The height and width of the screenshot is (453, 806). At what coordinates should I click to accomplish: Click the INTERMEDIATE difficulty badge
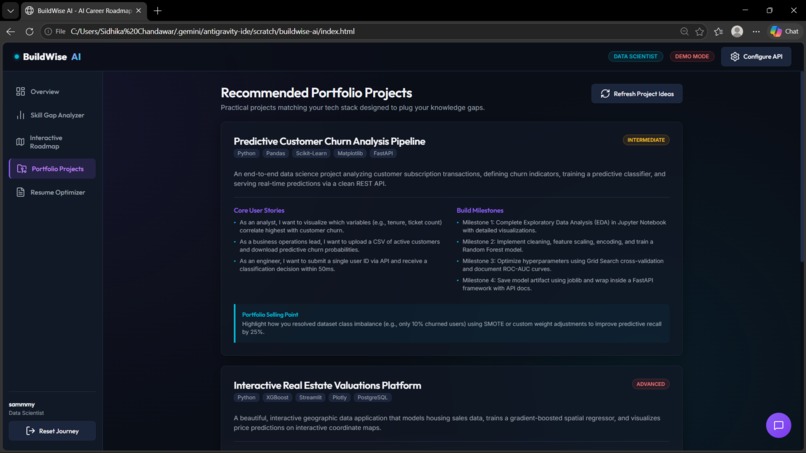click(646, 140)
